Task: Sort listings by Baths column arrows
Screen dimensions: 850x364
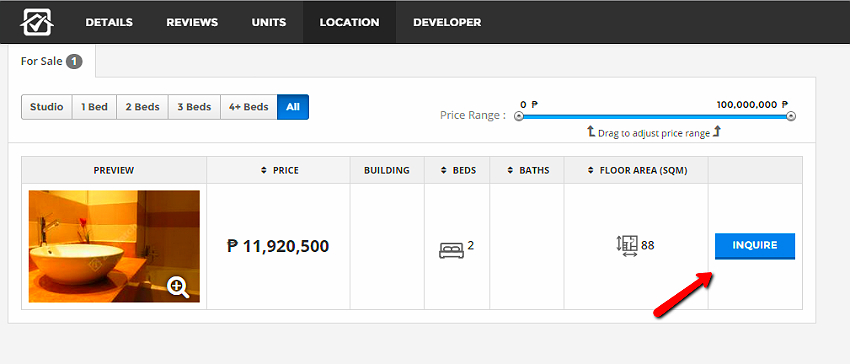Action: click(510, 170)
